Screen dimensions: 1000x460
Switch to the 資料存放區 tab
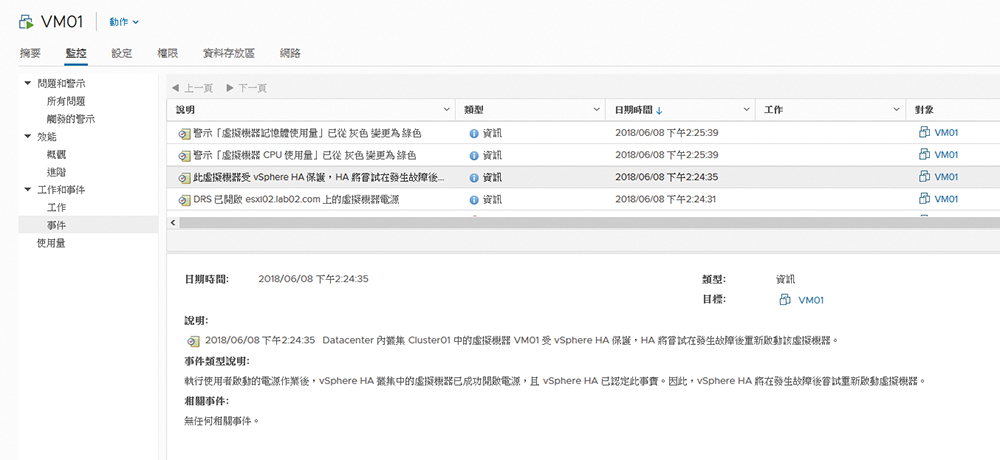[229, 53]
